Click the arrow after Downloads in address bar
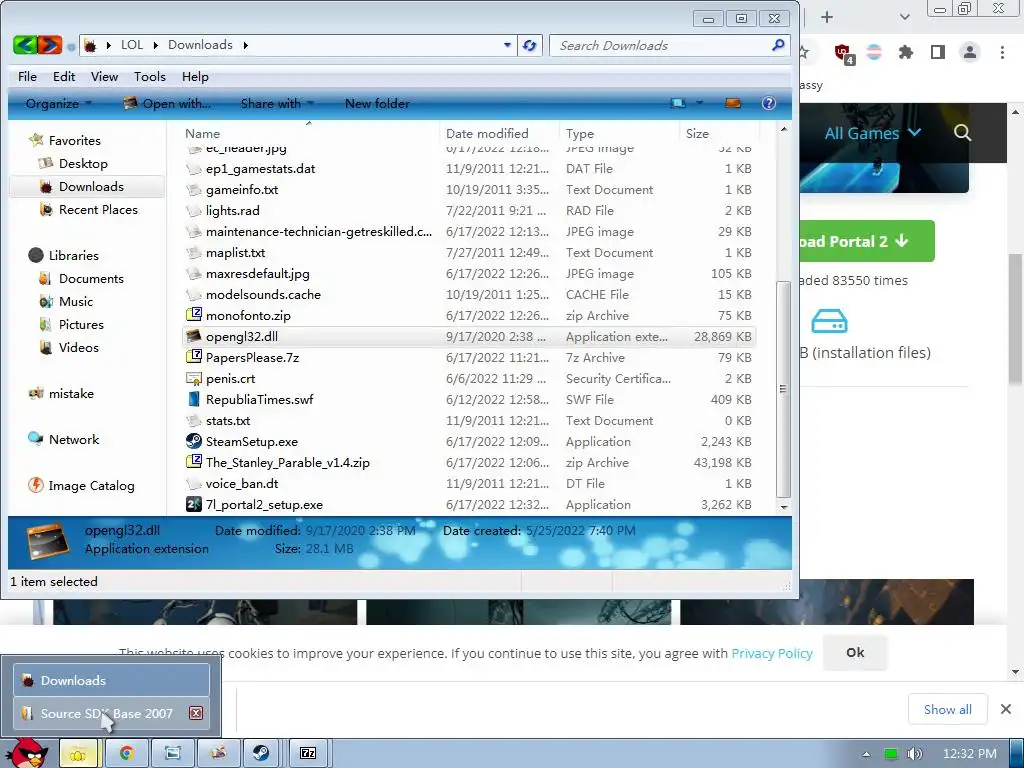This screenshot has width=1024, height=768. click(246, 45)
